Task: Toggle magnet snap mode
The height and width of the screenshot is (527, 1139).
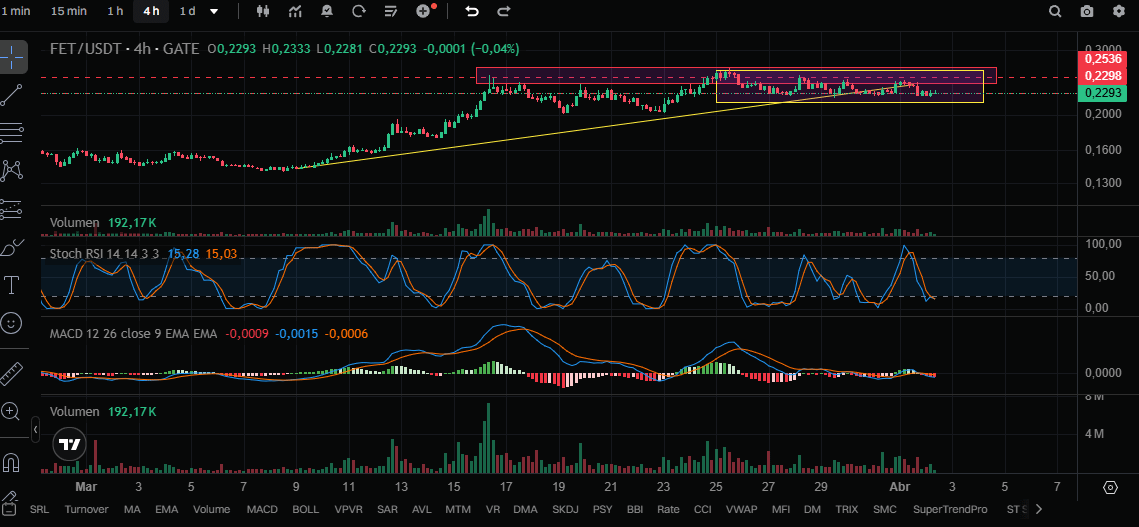Action: pyautogui.click(x=13, y=463)
